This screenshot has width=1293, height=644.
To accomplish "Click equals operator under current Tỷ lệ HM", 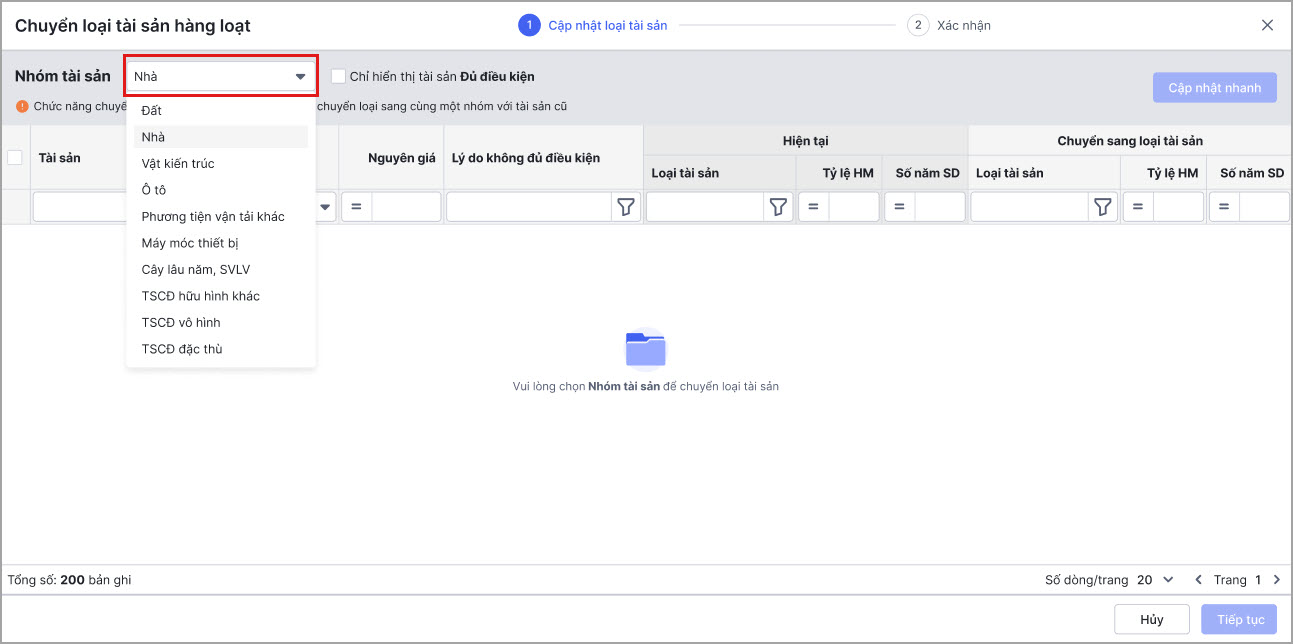I will 813,207.
